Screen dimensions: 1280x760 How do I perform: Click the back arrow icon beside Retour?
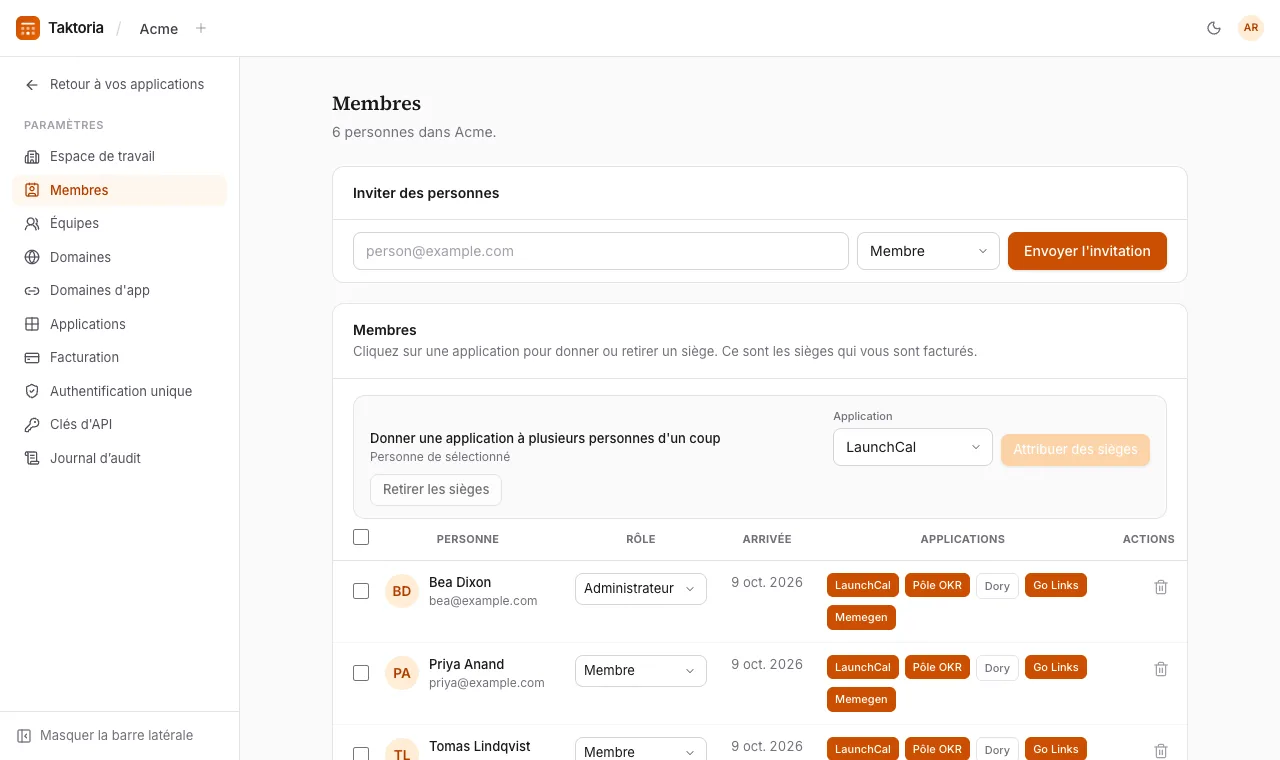32,85
